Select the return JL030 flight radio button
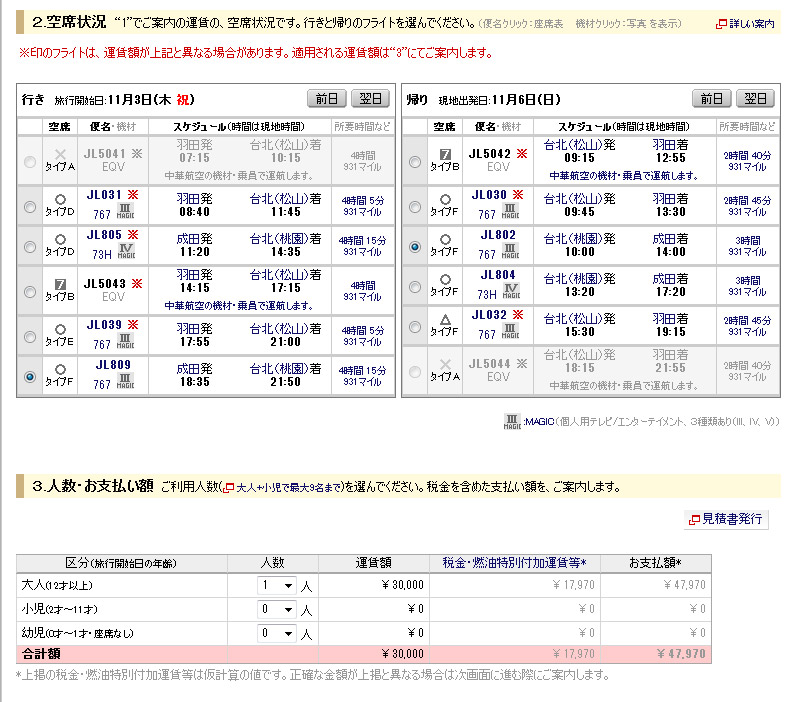The height and width of the screenshot is (702, 805). 415,206
